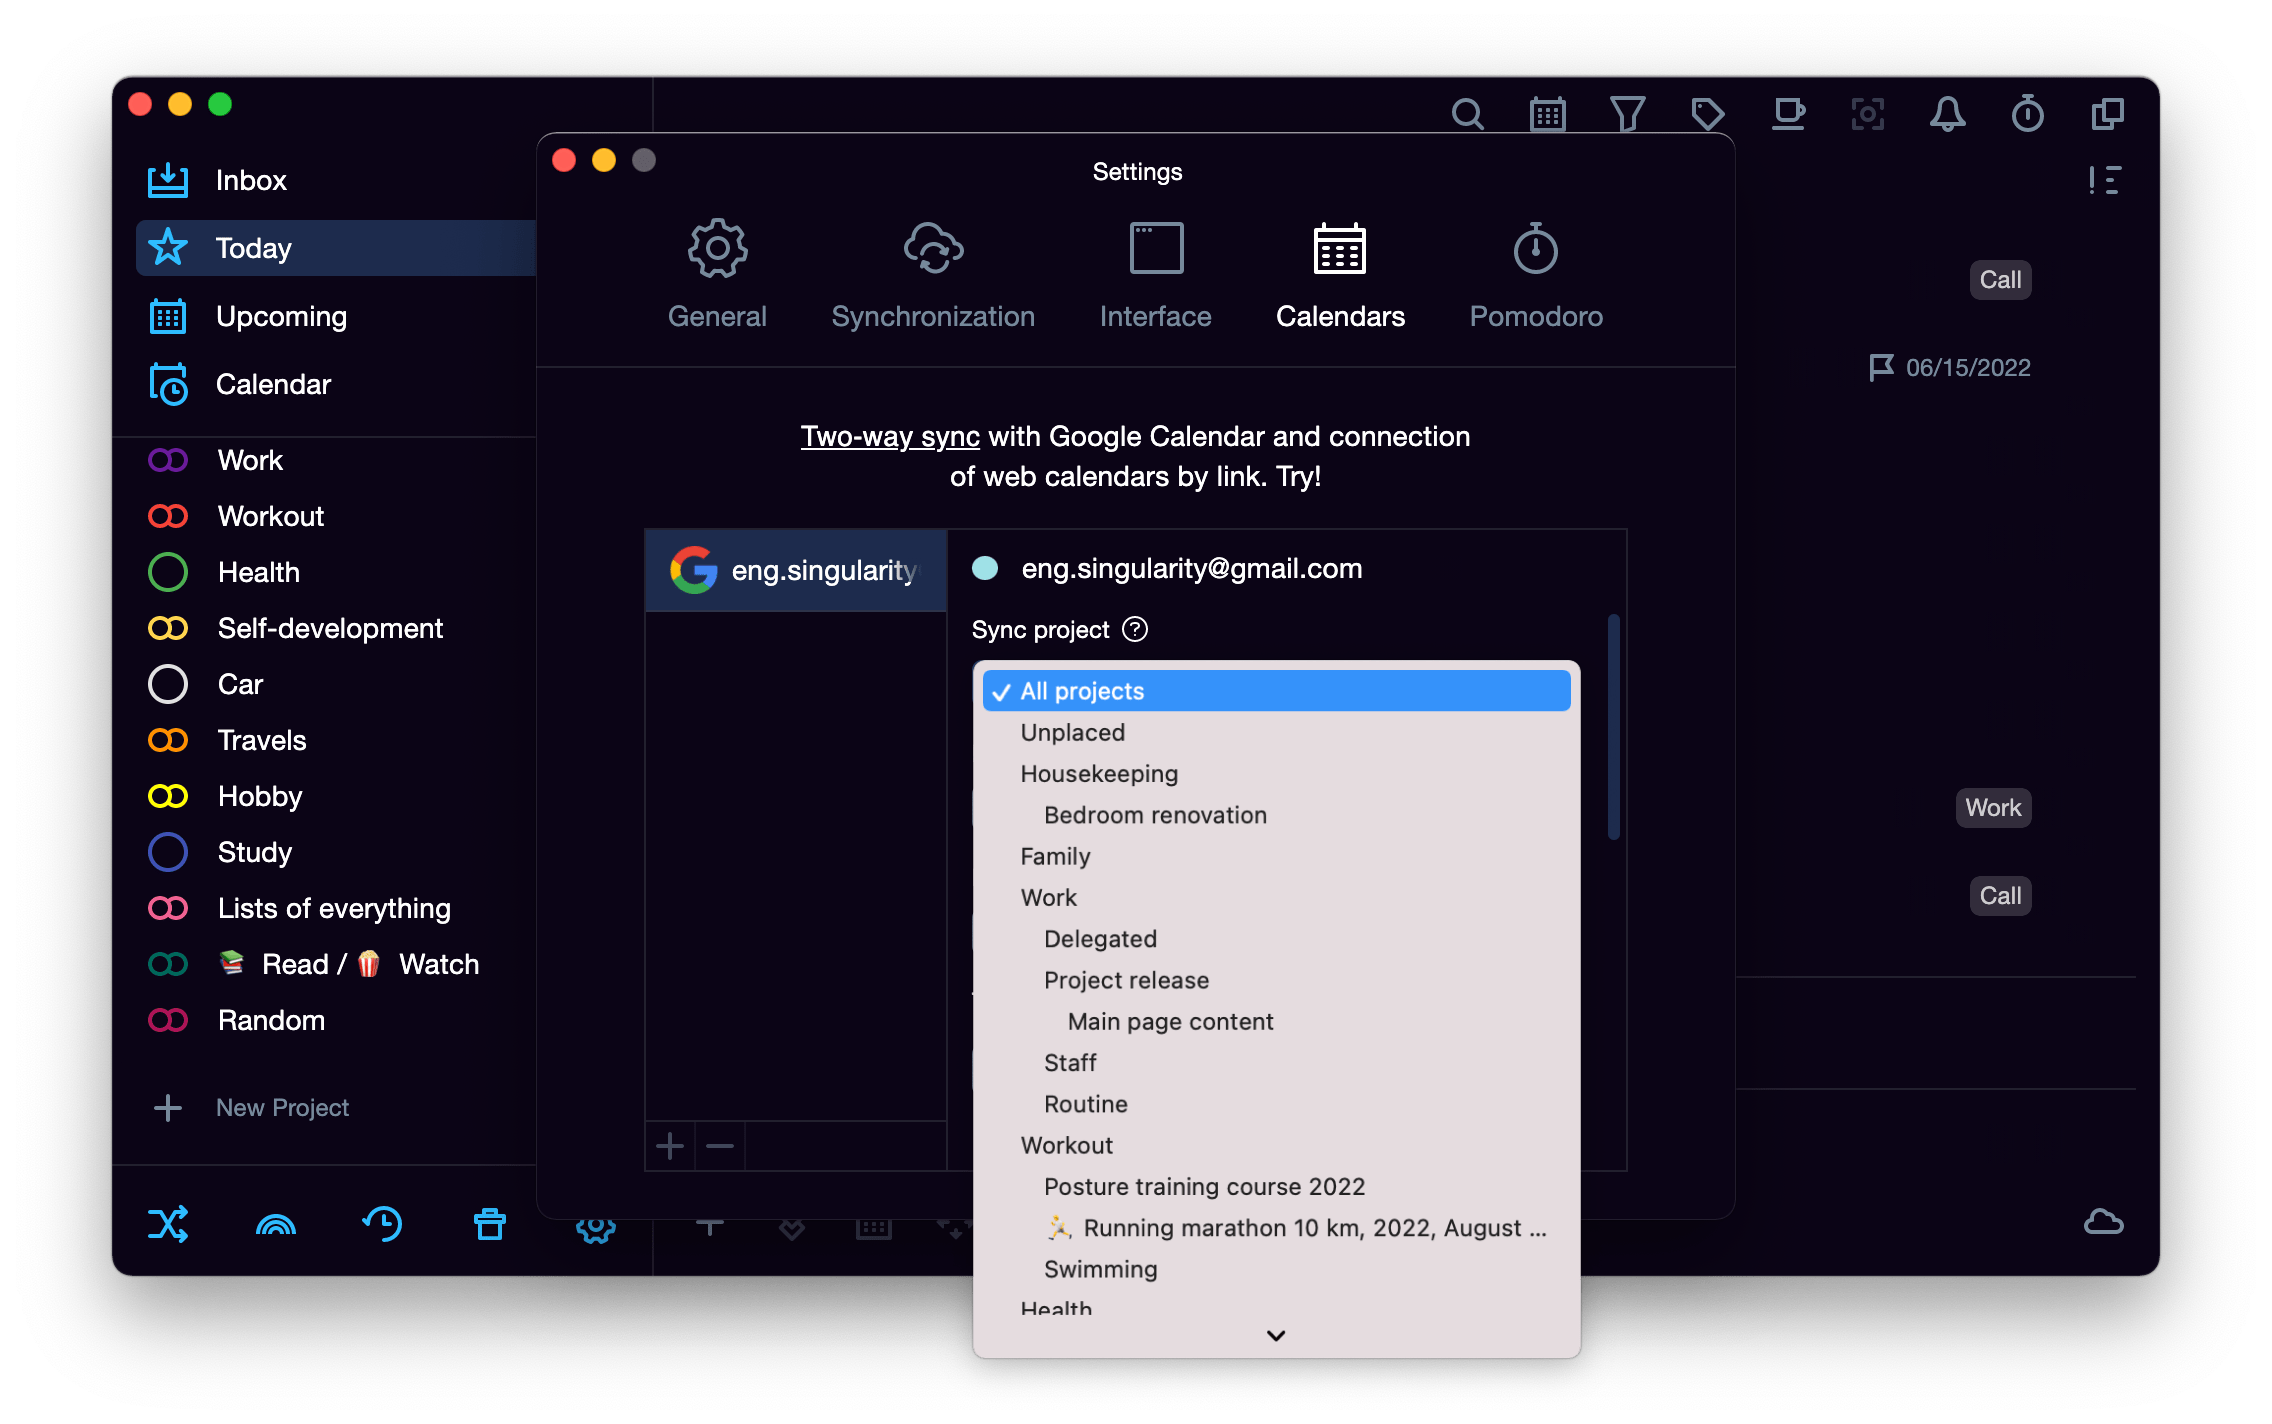Open the trash bin icon

point(490,1224)
